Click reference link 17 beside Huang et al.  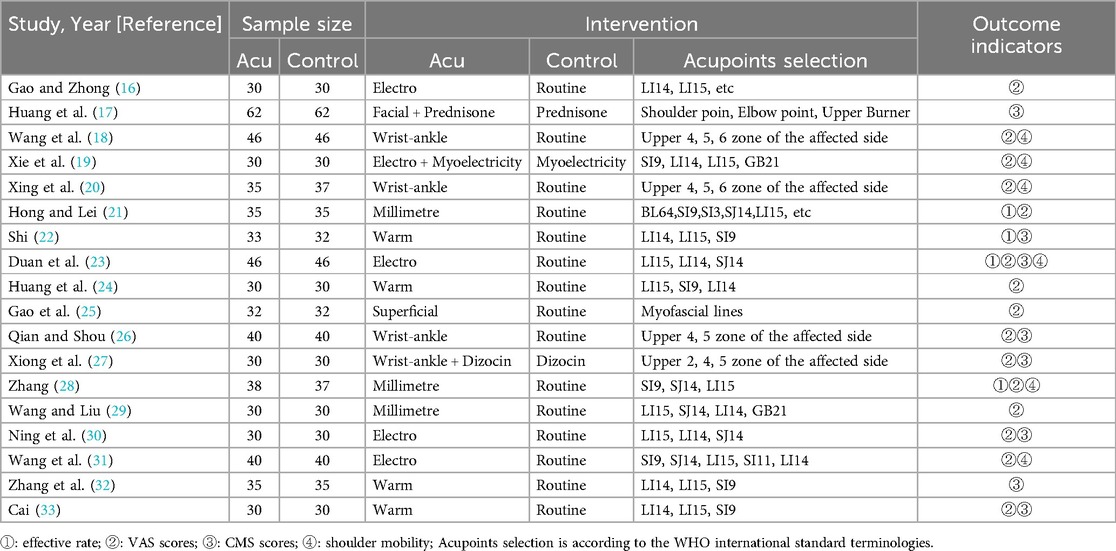(100, 113)
